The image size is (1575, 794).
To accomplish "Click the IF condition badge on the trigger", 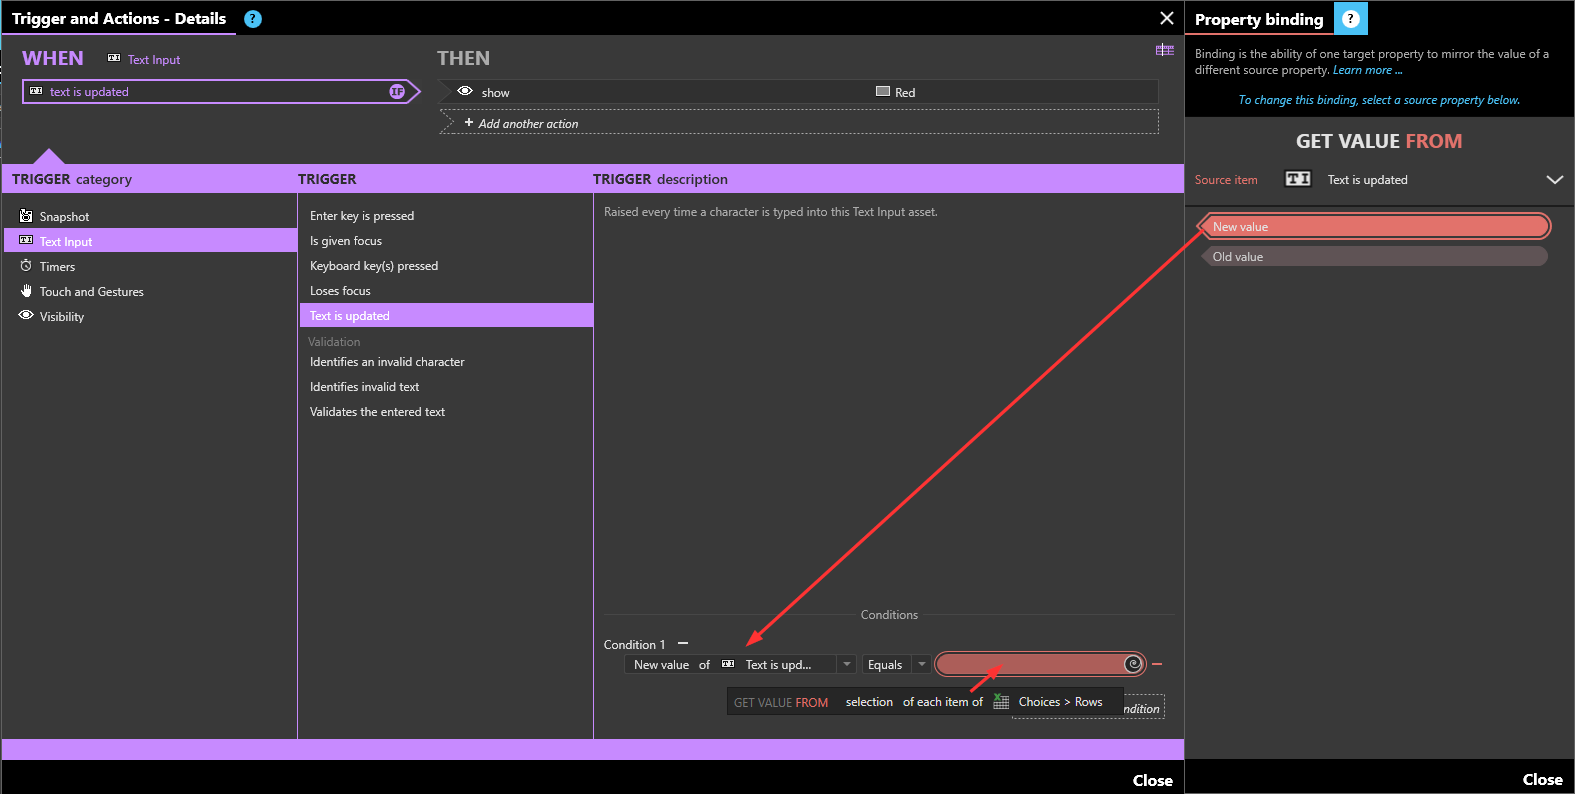I will tap(397, 92).
